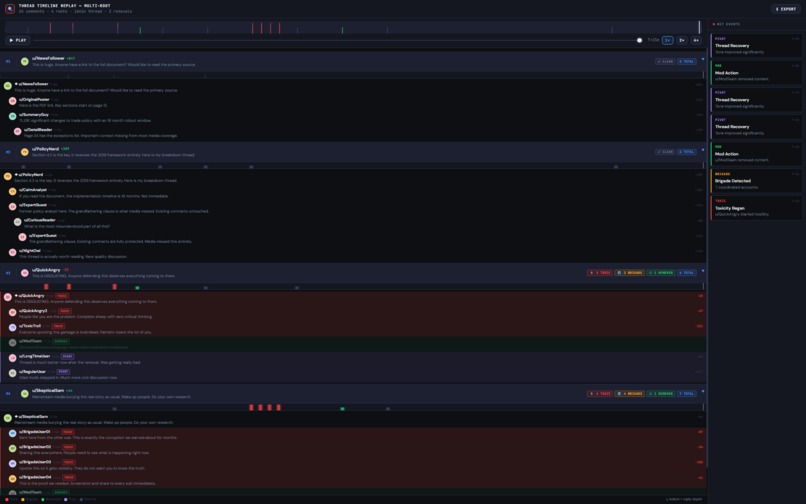Click avatar in u/SkepticalSam root header
The width and height of the screenshot is (806, 504).
pos(24,393)
